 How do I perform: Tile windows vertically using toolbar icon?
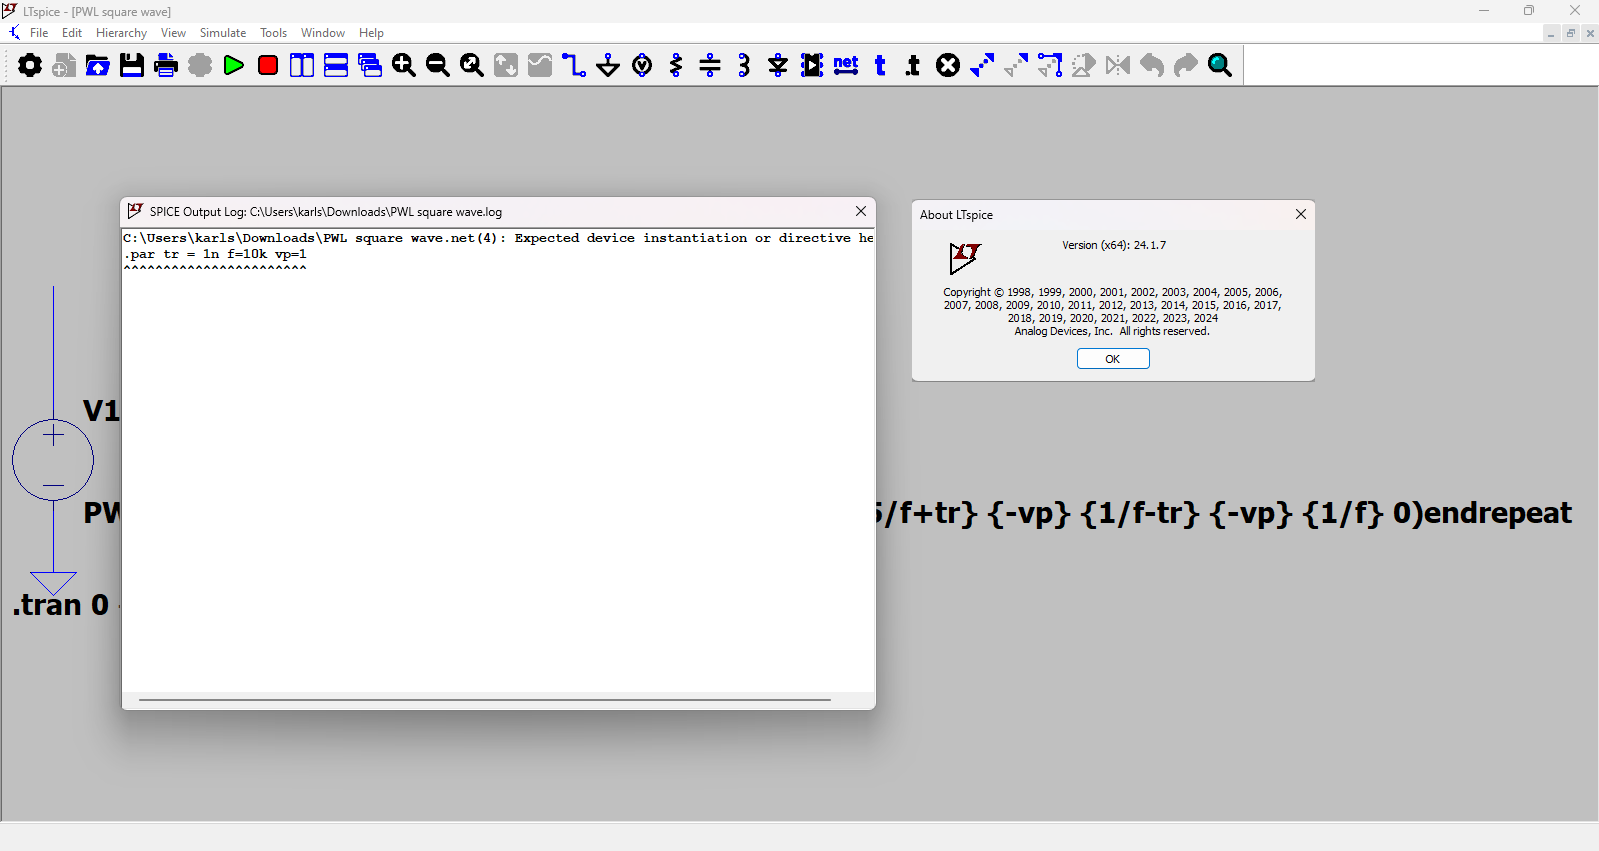click(302, 65)
